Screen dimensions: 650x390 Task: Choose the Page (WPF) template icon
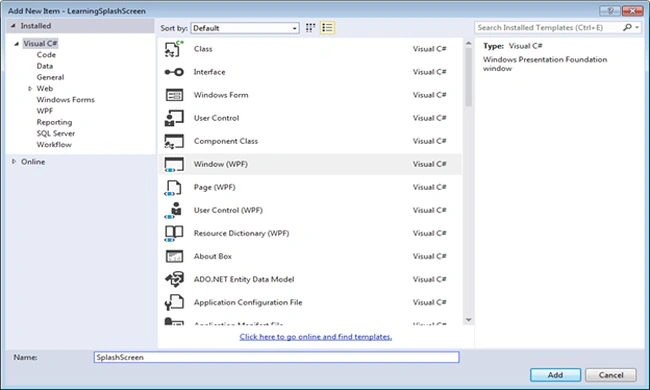coord(173,188)
